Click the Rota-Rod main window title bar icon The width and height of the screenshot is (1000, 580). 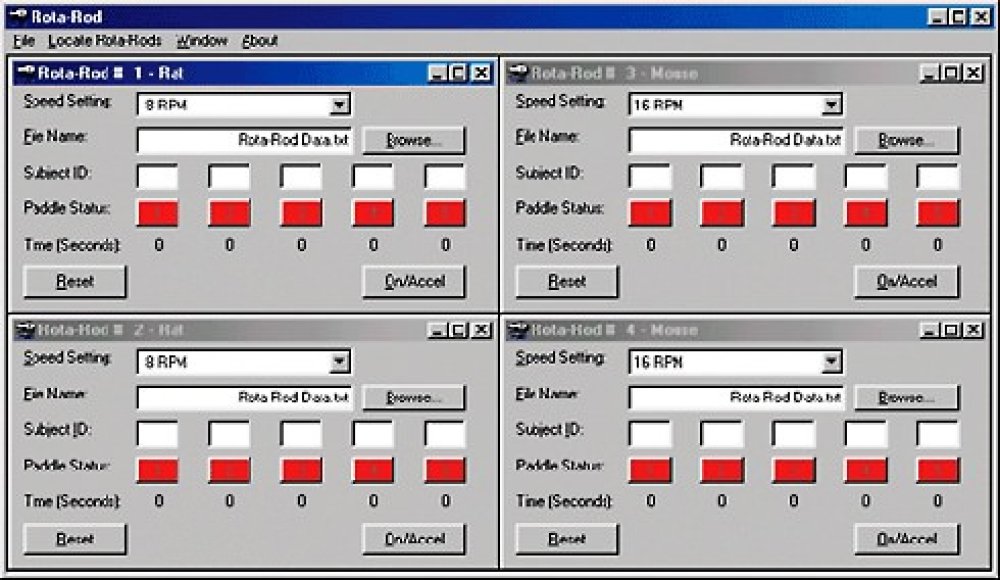(17, 17)
